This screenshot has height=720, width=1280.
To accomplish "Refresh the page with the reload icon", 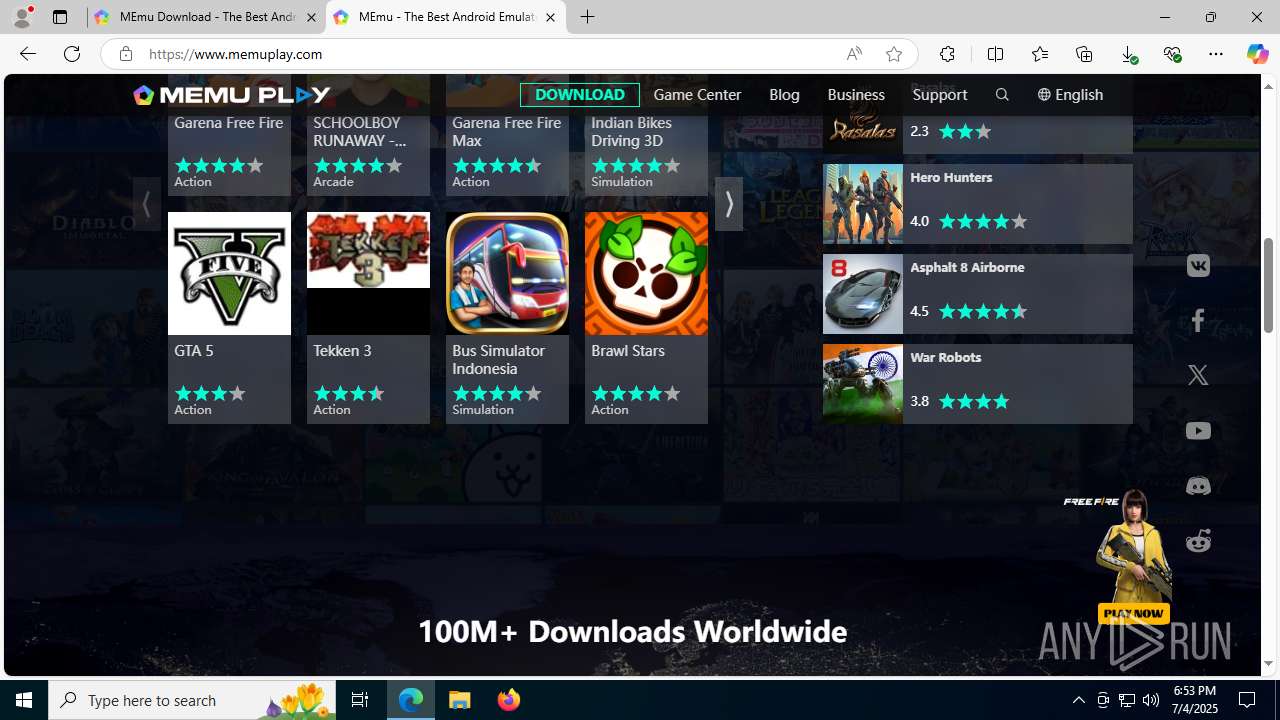I will click(72, 54).
